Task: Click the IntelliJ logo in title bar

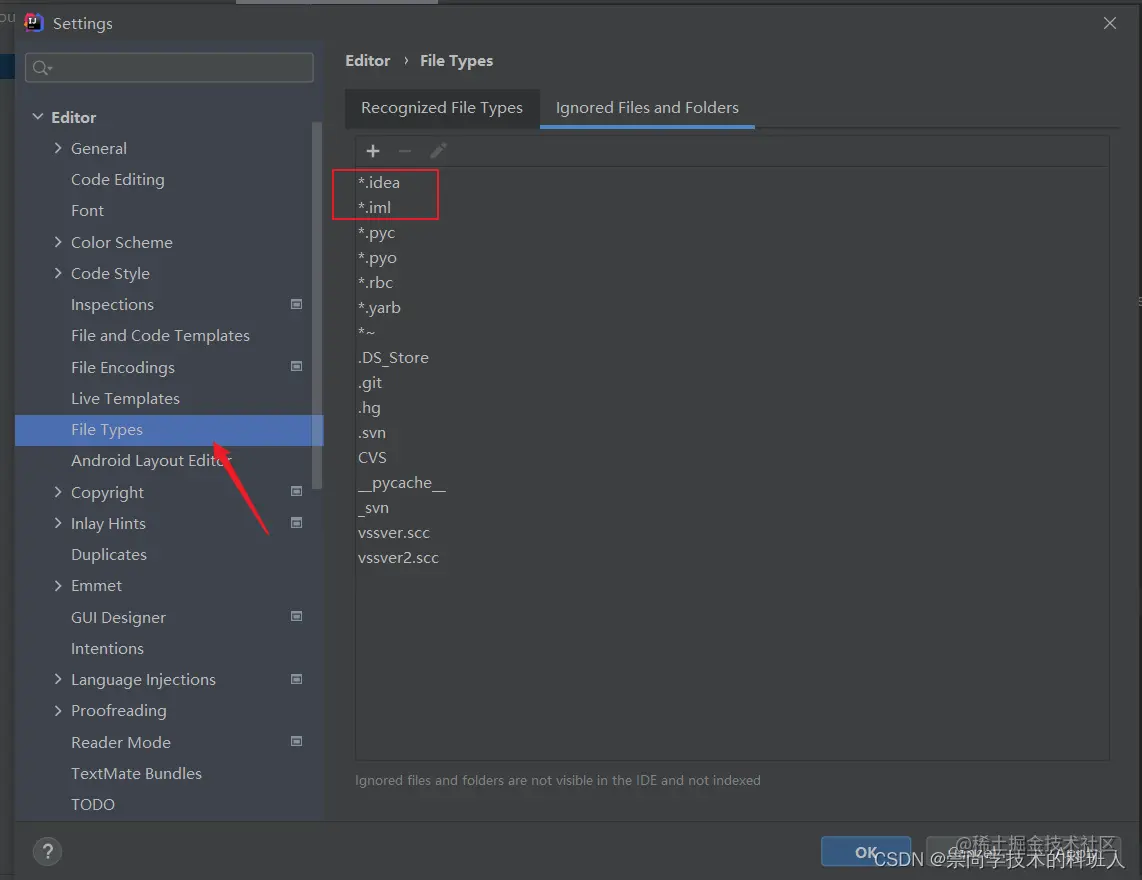Action: click(x=34, y=23)
